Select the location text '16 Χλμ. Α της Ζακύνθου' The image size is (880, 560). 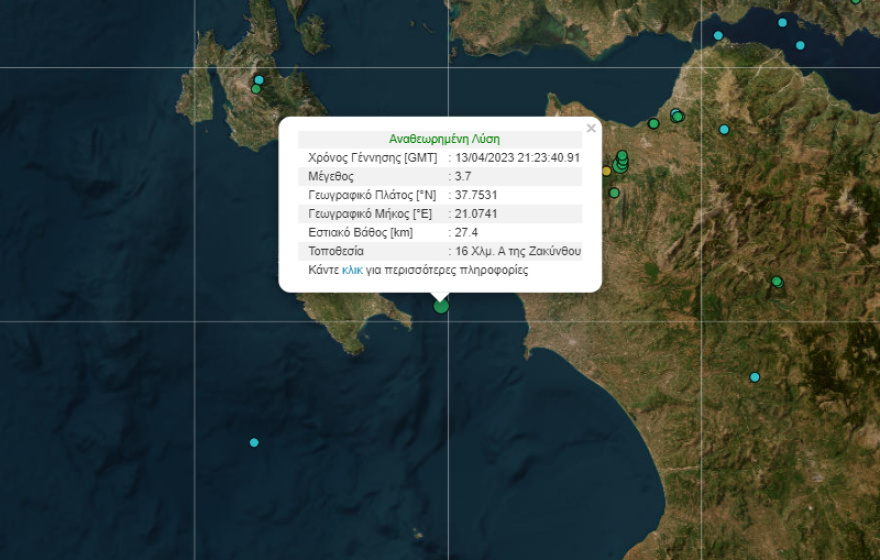tap(517, 251)
